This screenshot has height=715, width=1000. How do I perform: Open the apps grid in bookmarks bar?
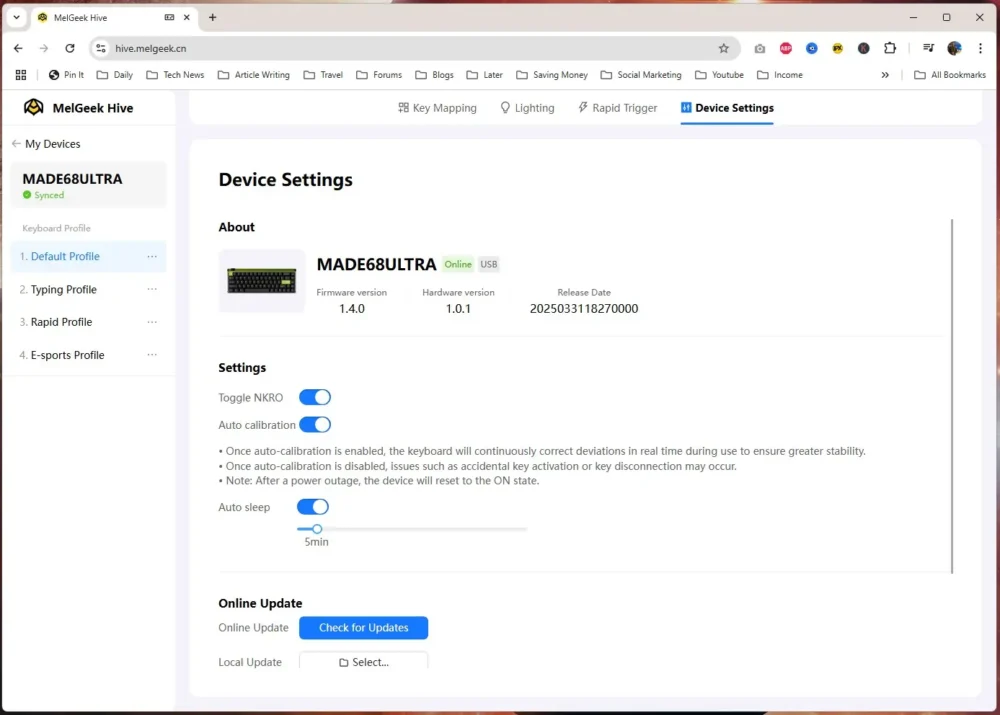pyautogui.click(x=21, y=75)
